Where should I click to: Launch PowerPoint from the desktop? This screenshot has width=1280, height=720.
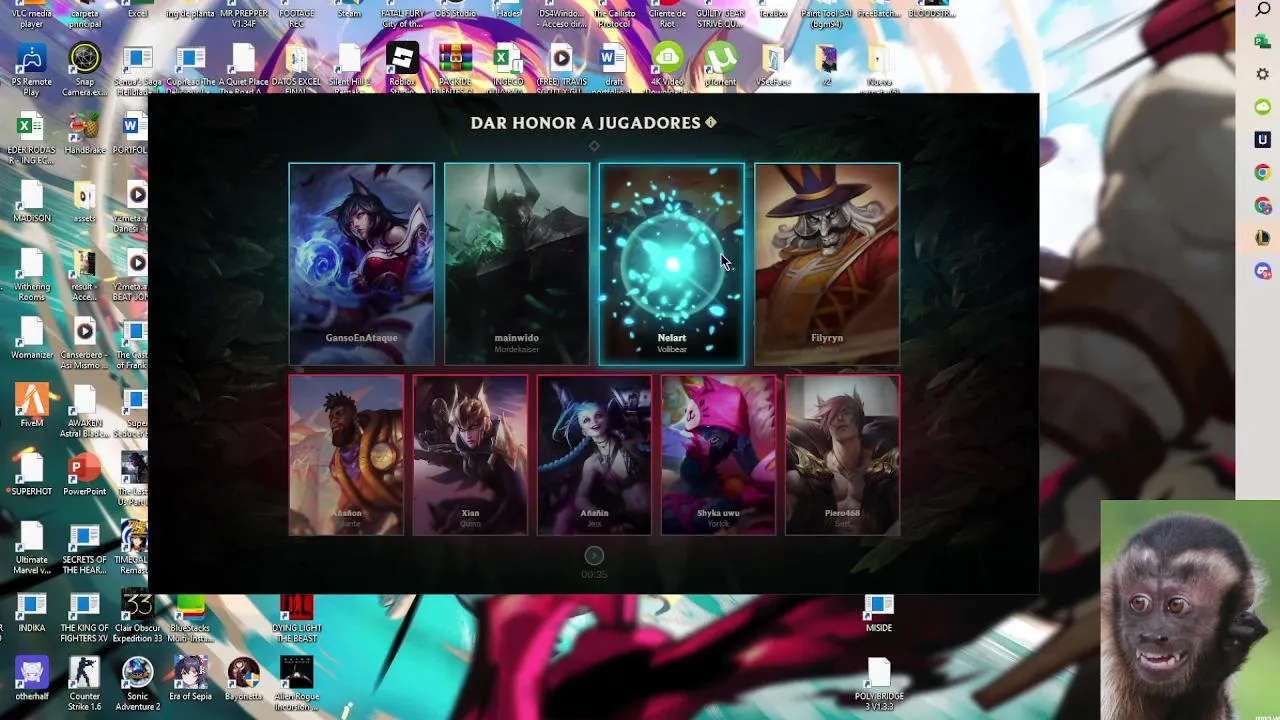[x=85, y=475]
